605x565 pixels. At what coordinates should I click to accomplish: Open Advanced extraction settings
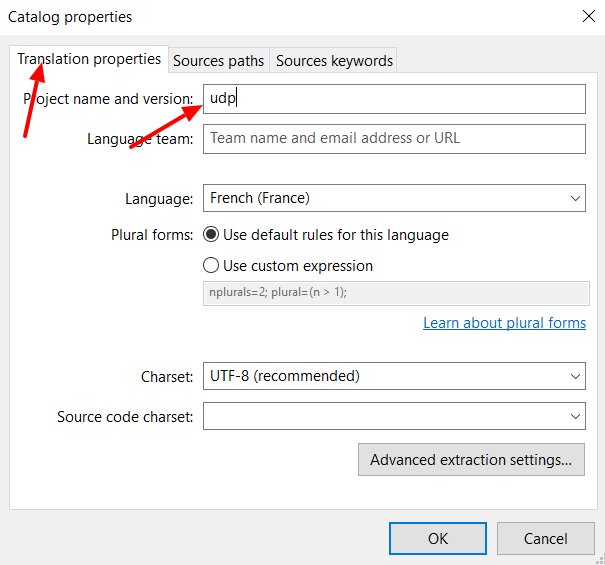pos(471,460)
